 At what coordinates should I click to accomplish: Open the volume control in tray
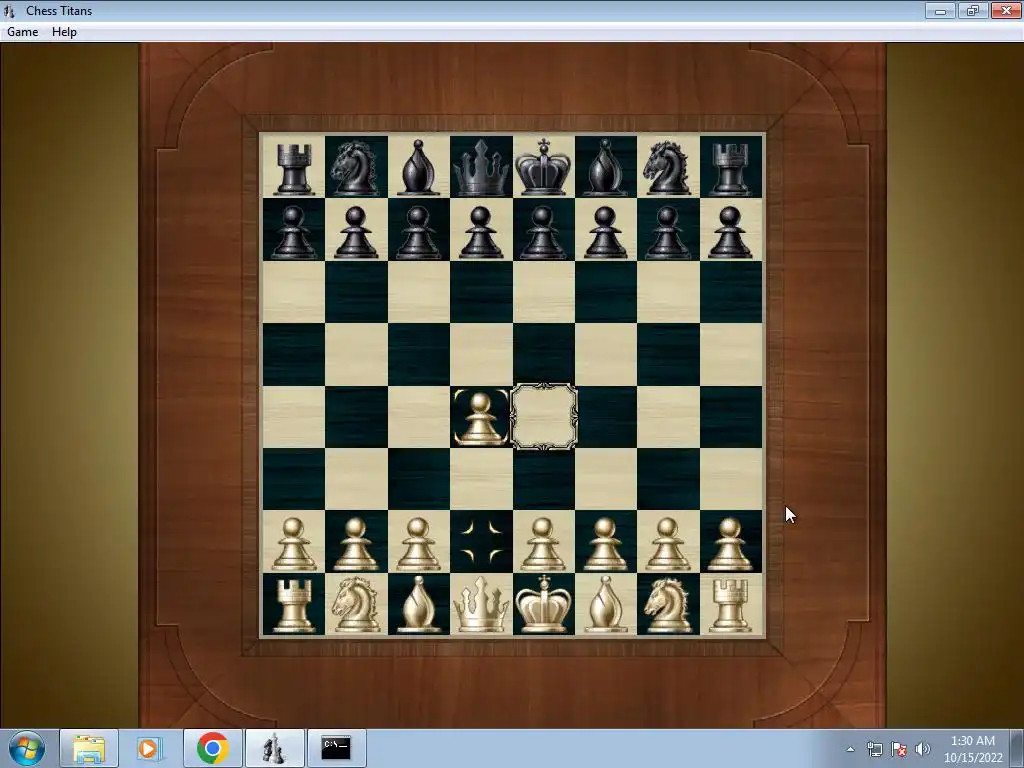point(923,749)
